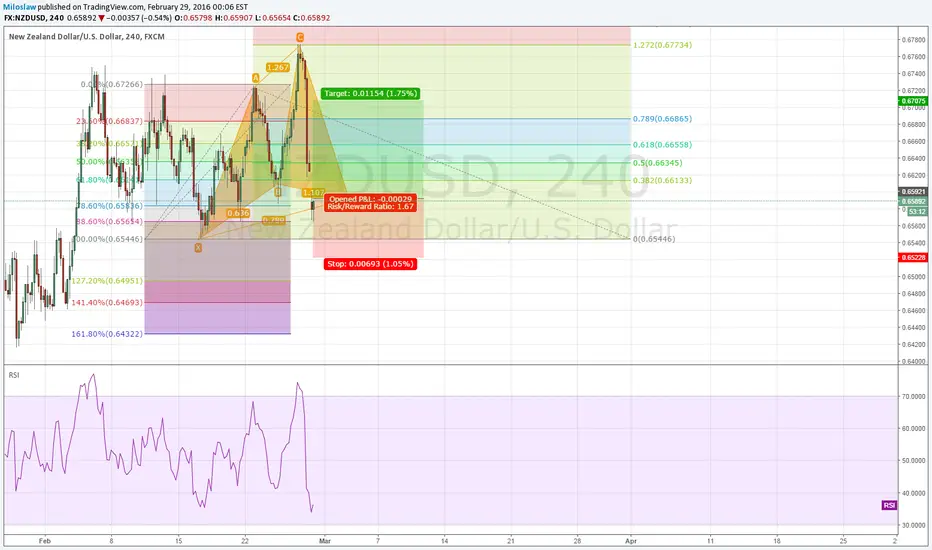
Task: Click the Feb label on the time axis
Action: pyautogui.click(x=45, y=541)
